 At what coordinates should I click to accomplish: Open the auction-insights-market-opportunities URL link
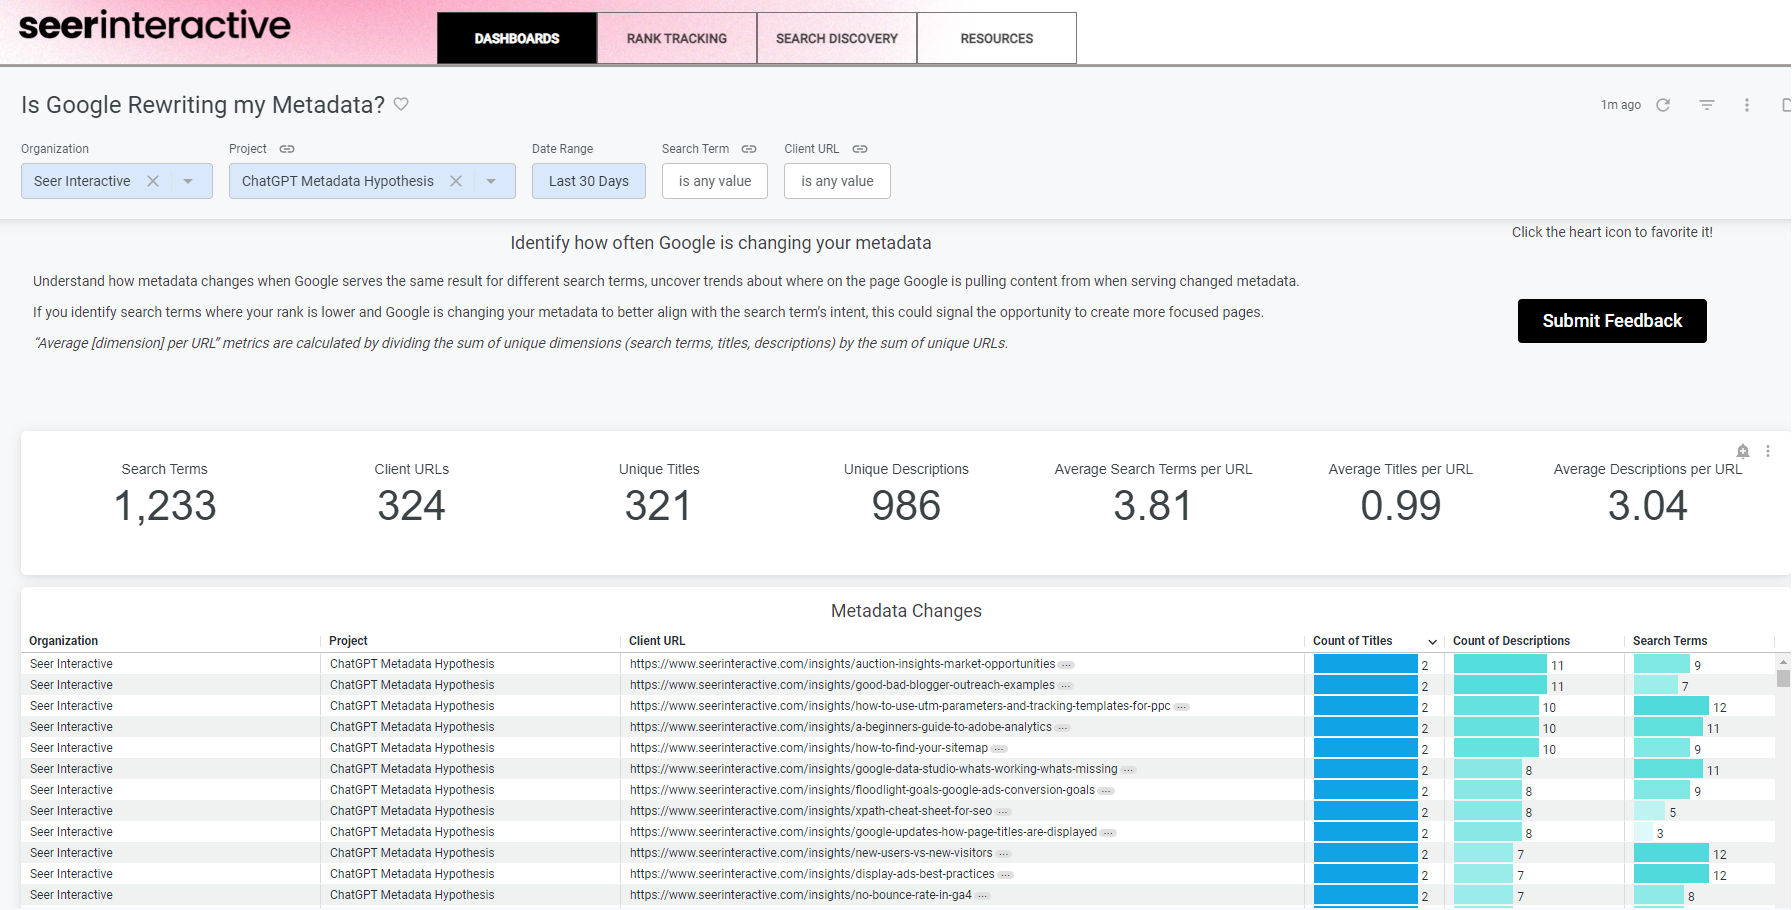click(842, 664)
